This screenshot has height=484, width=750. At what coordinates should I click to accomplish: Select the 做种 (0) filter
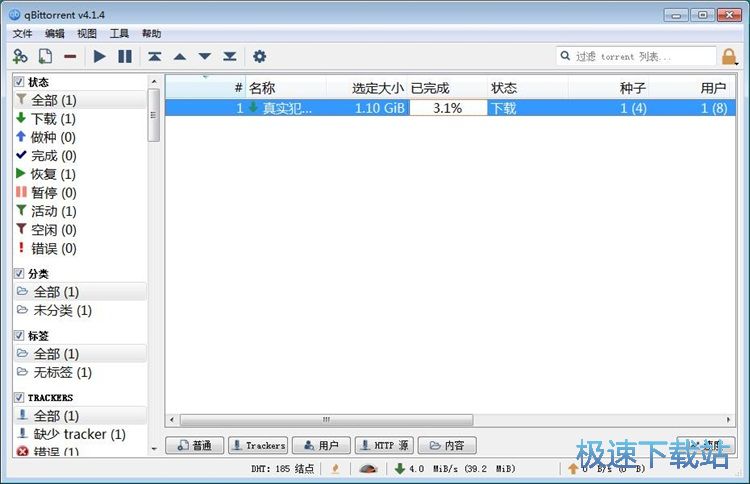pyautogui.click(x=80, y=137)
